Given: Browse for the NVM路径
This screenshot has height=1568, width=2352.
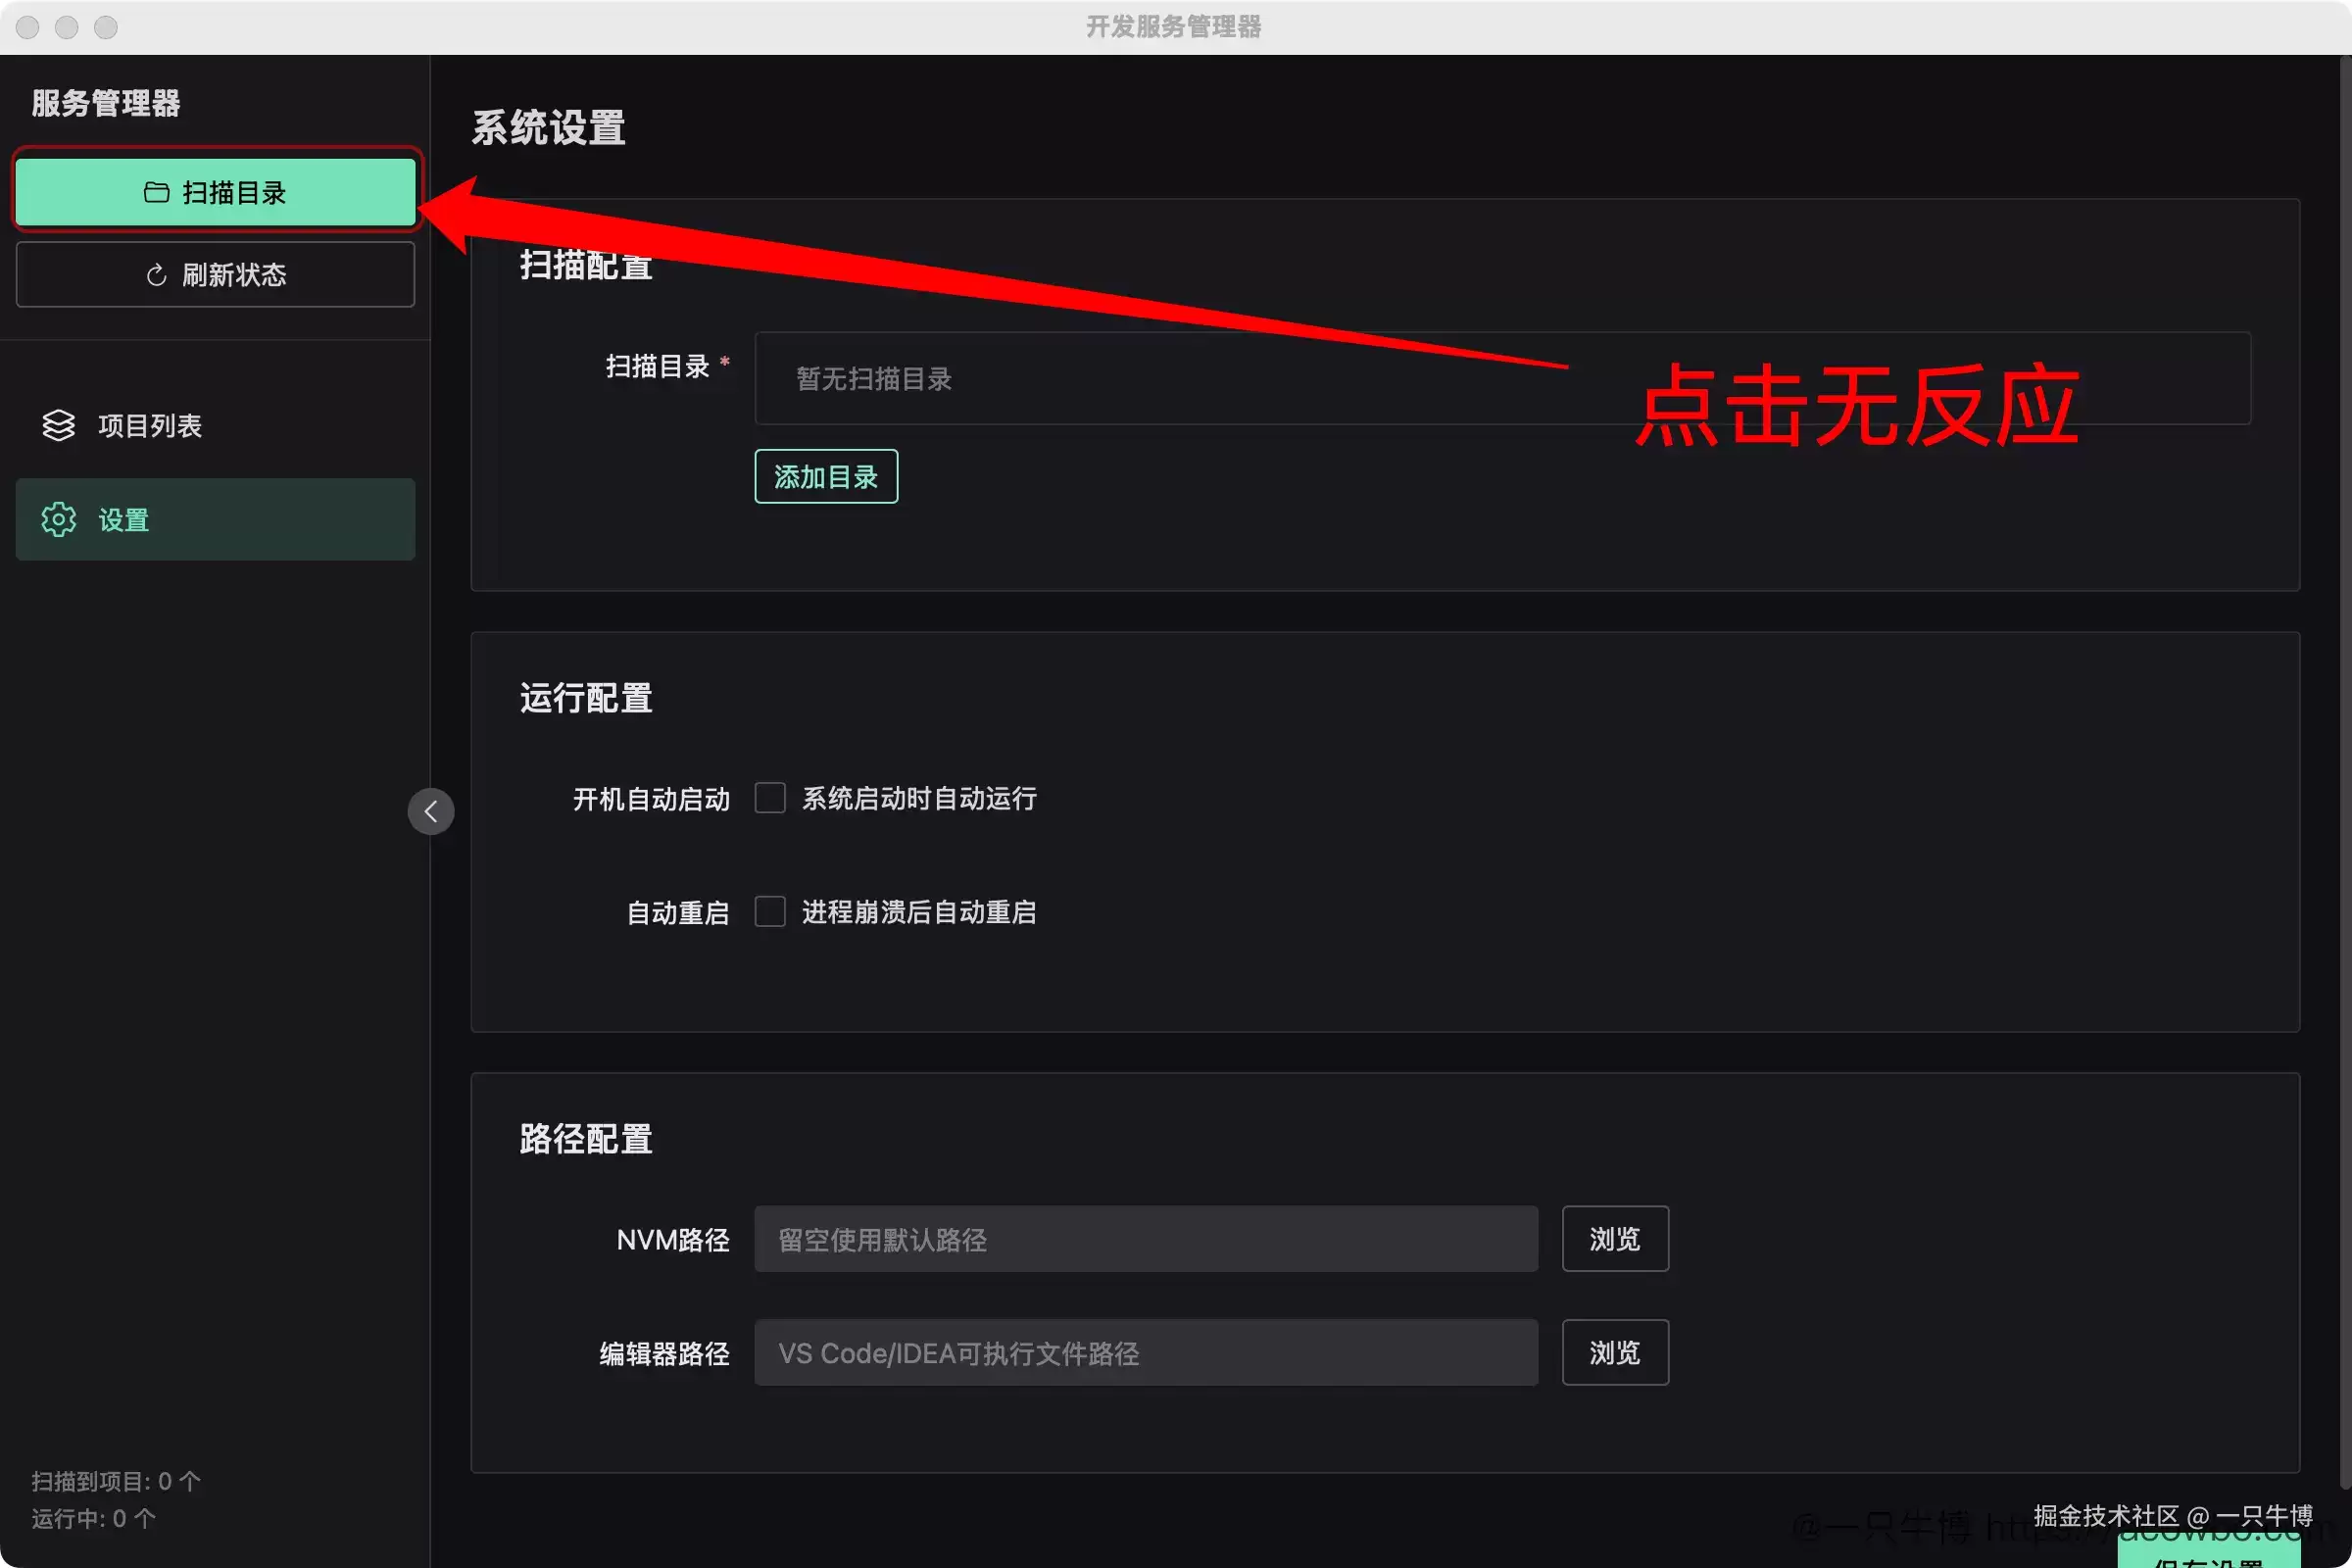Looking at the screenshot, I should (1615, 1238).
